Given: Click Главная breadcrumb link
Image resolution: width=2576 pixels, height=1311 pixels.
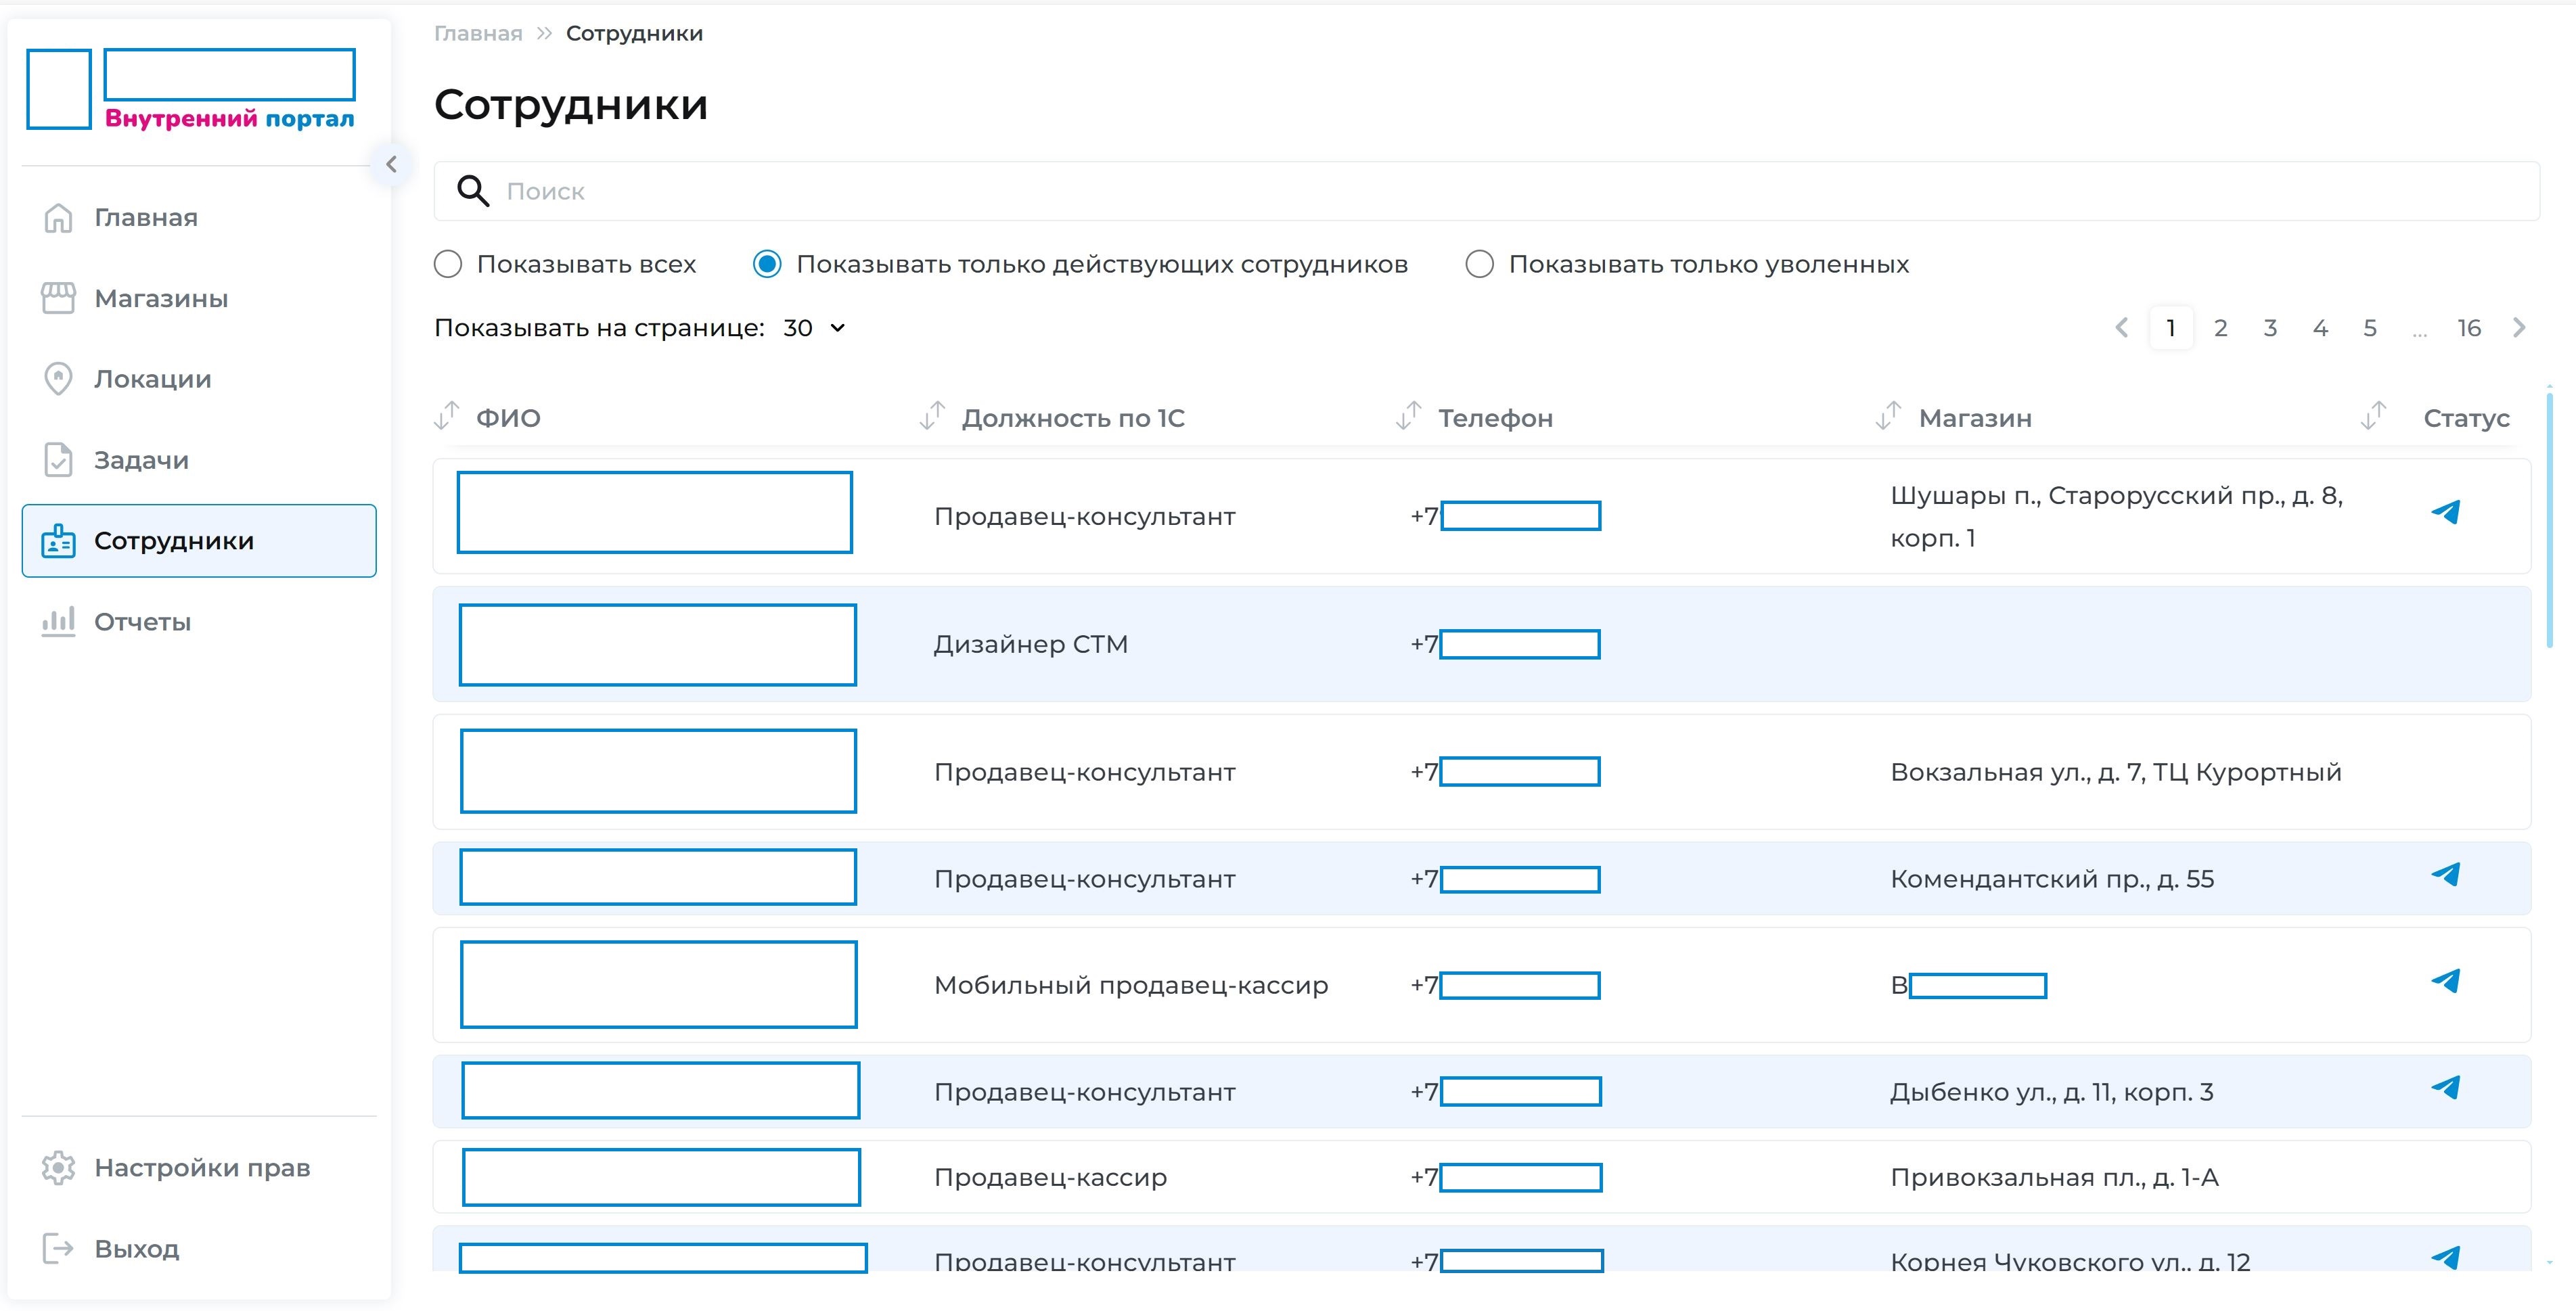Looking at the screenshot, I should (x=478, y=33).
